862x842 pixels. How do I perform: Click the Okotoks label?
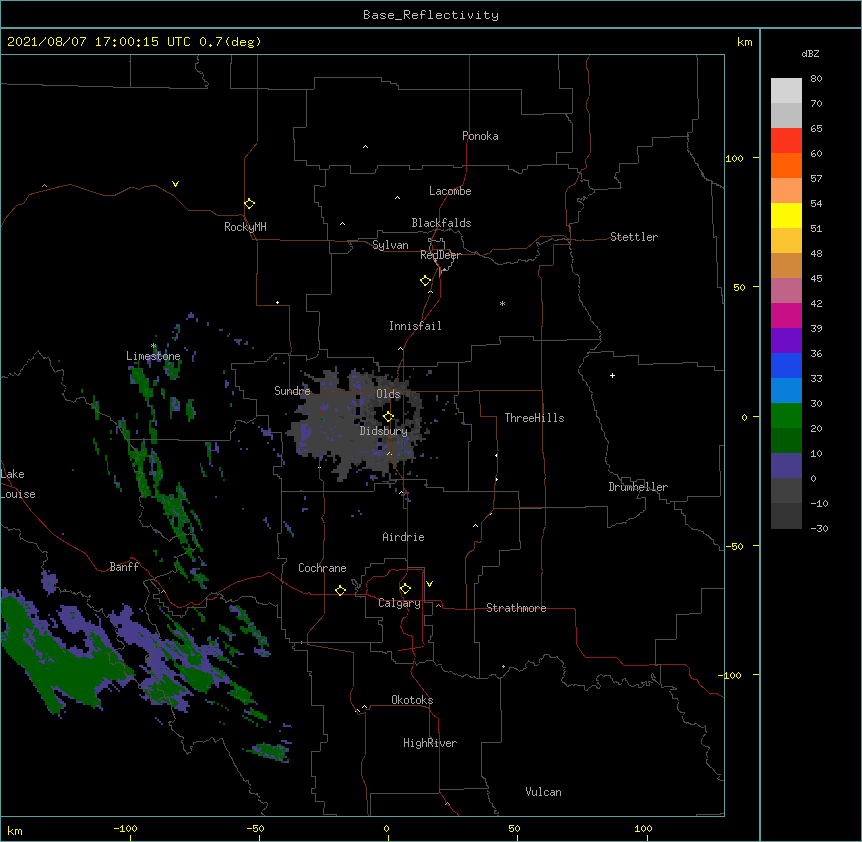[412, 700]
